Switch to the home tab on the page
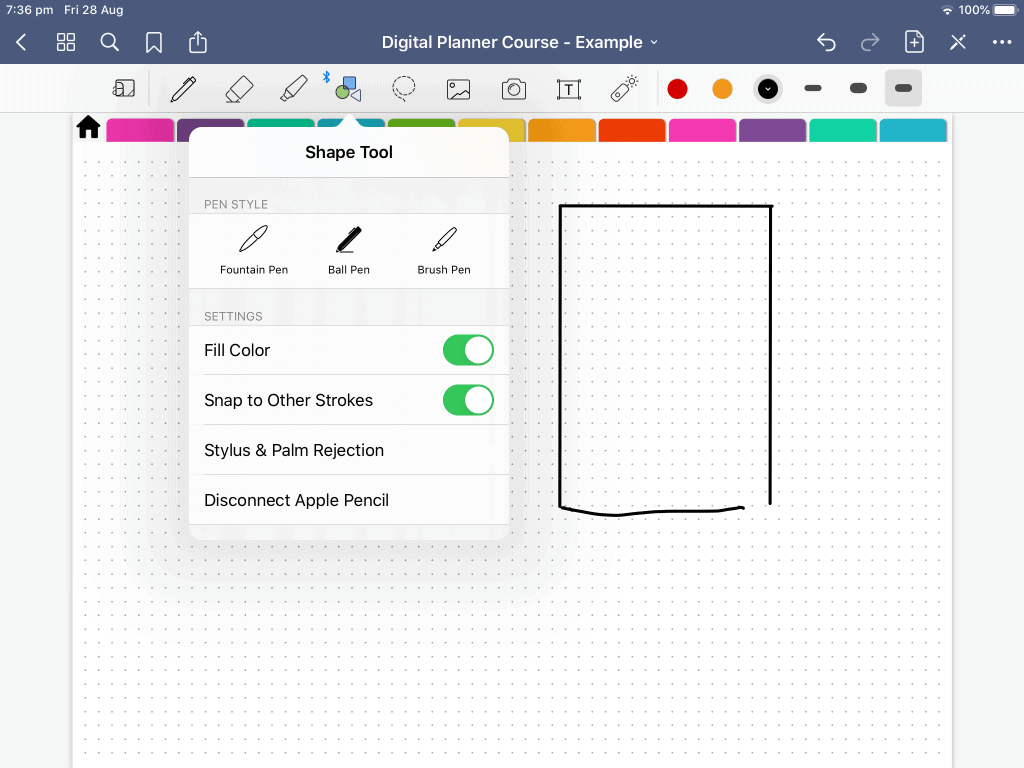The width and height of the screenshot is (1024, 768). coord(88,127)
